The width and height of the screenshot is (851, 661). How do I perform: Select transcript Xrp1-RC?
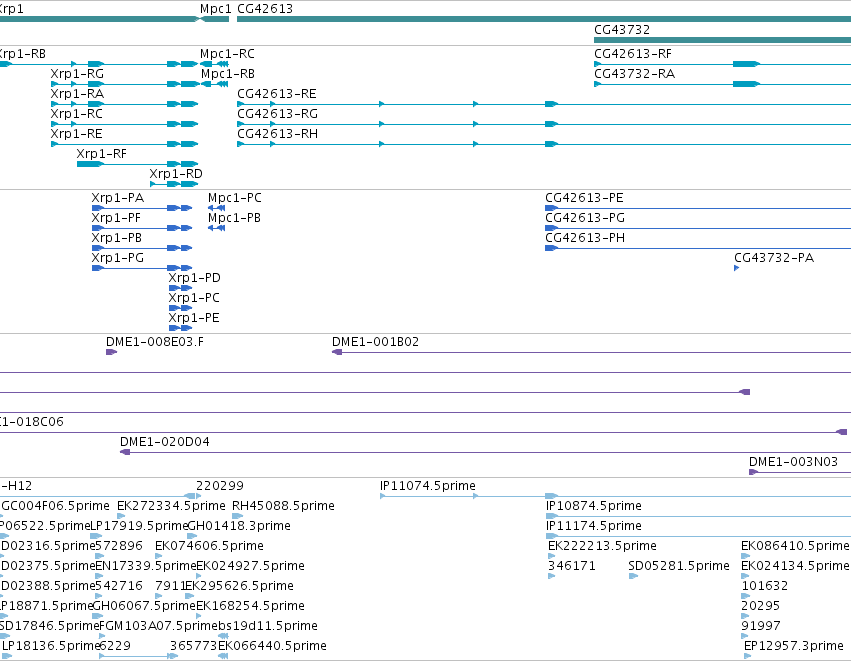point(77,114)
